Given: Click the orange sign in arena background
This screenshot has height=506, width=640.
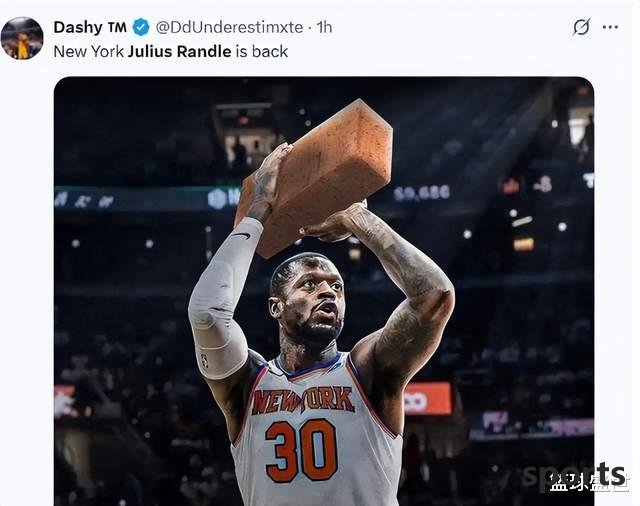Looking at the screenshot, I should click(x=429, y=399).
